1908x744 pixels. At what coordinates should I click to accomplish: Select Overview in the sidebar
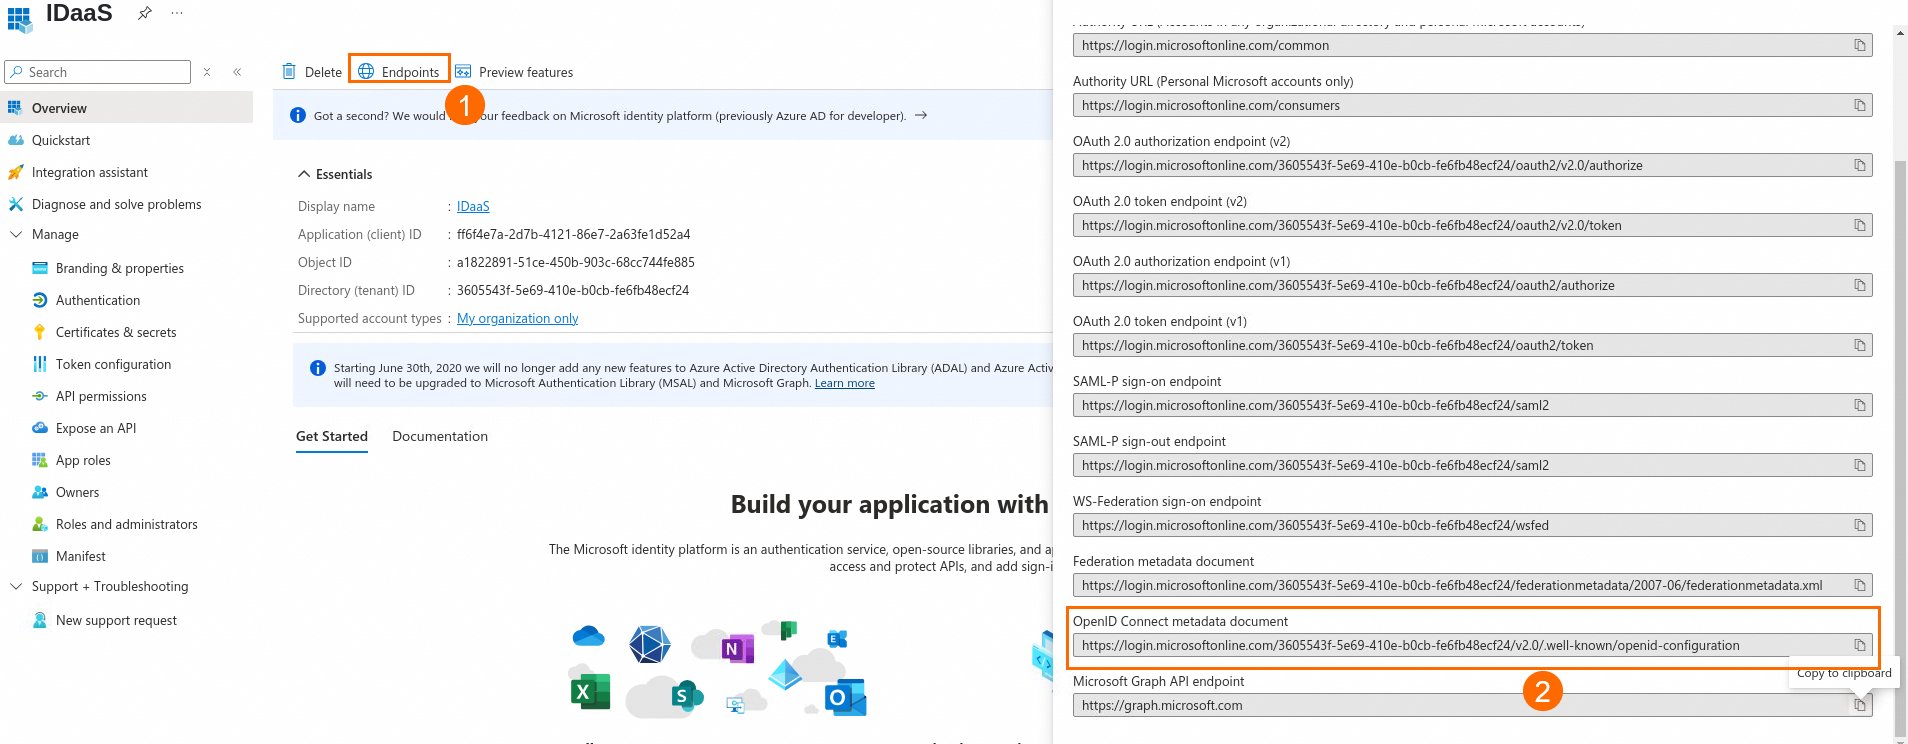[x=126, y=108]
